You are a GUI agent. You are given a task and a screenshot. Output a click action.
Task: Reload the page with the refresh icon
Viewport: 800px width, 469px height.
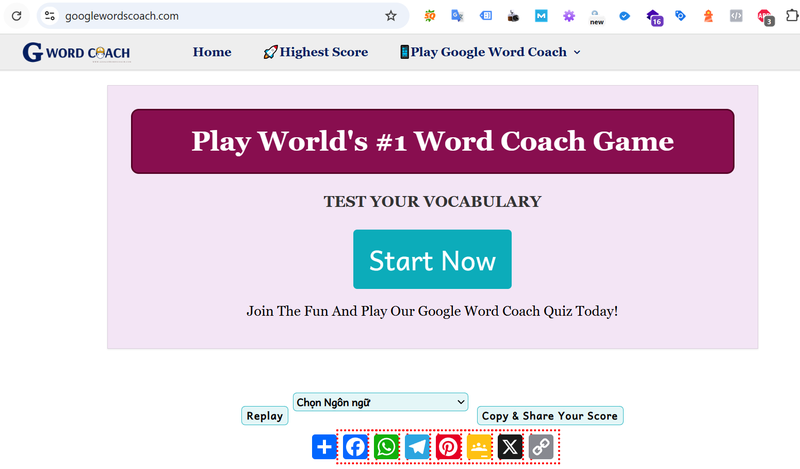(x=16, y=16)
